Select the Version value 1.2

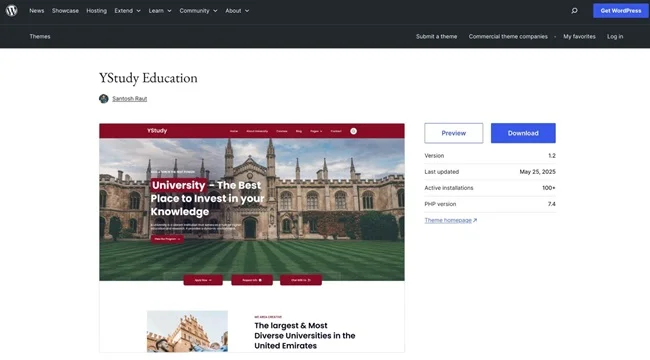[x=552, y=156]
